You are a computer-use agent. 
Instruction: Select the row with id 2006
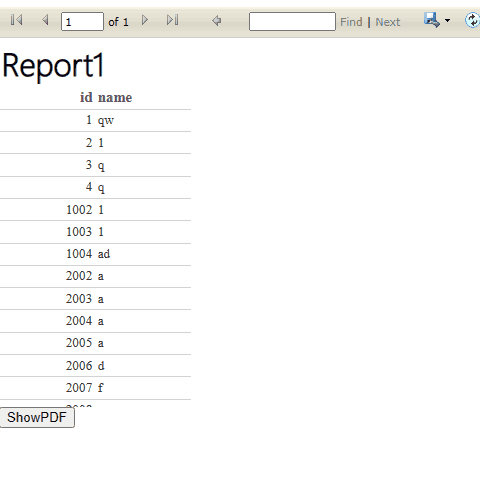(x=95, y=366)
